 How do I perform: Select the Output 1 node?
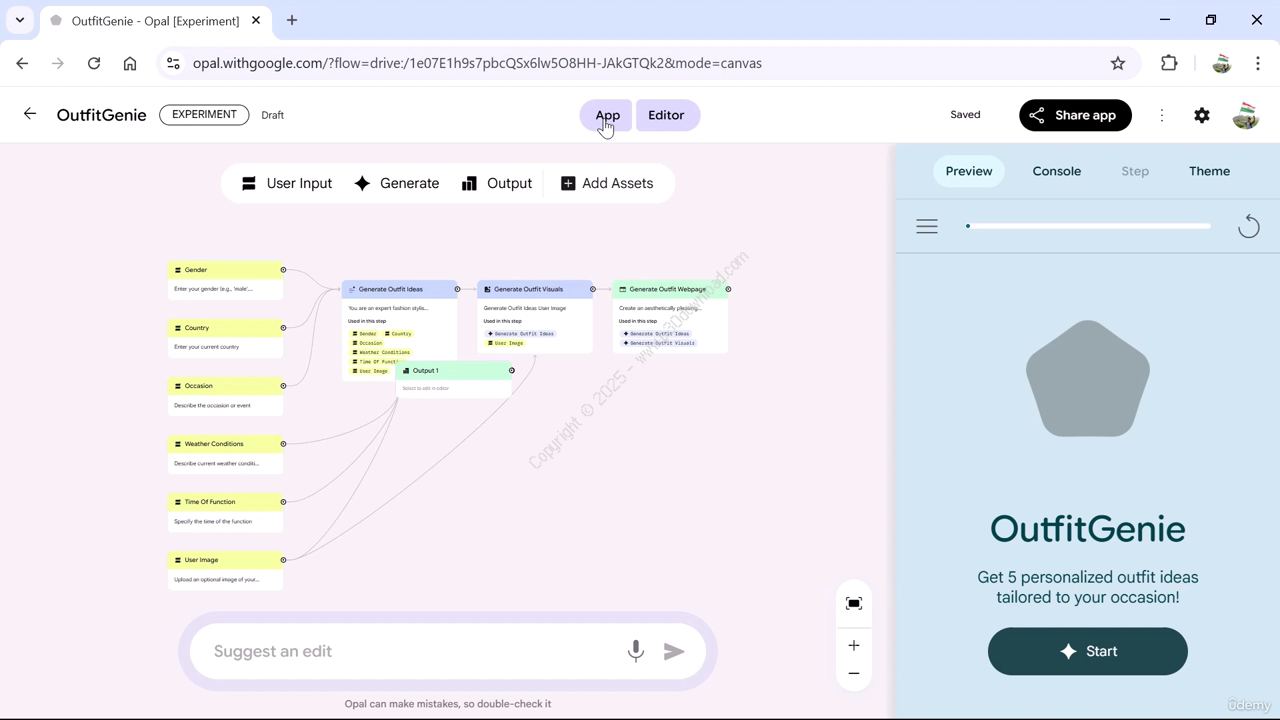(x=454, y=379)
